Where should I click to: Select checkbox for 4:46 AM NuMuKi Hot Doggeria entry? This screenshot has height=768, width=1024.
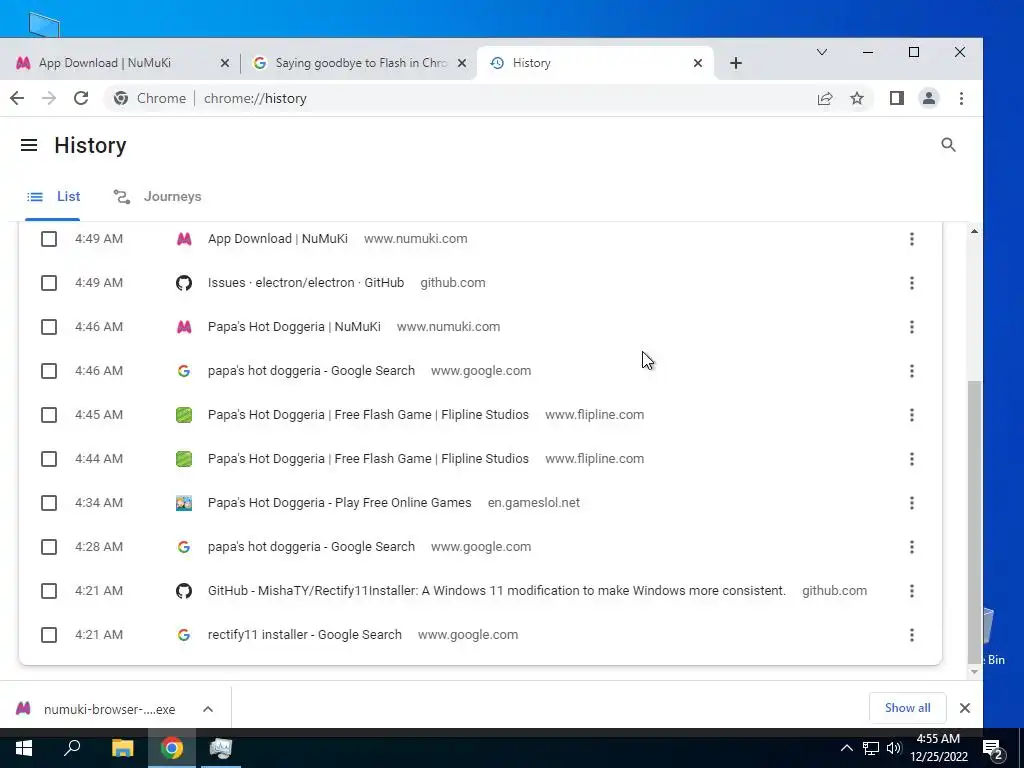coord(49,327)
